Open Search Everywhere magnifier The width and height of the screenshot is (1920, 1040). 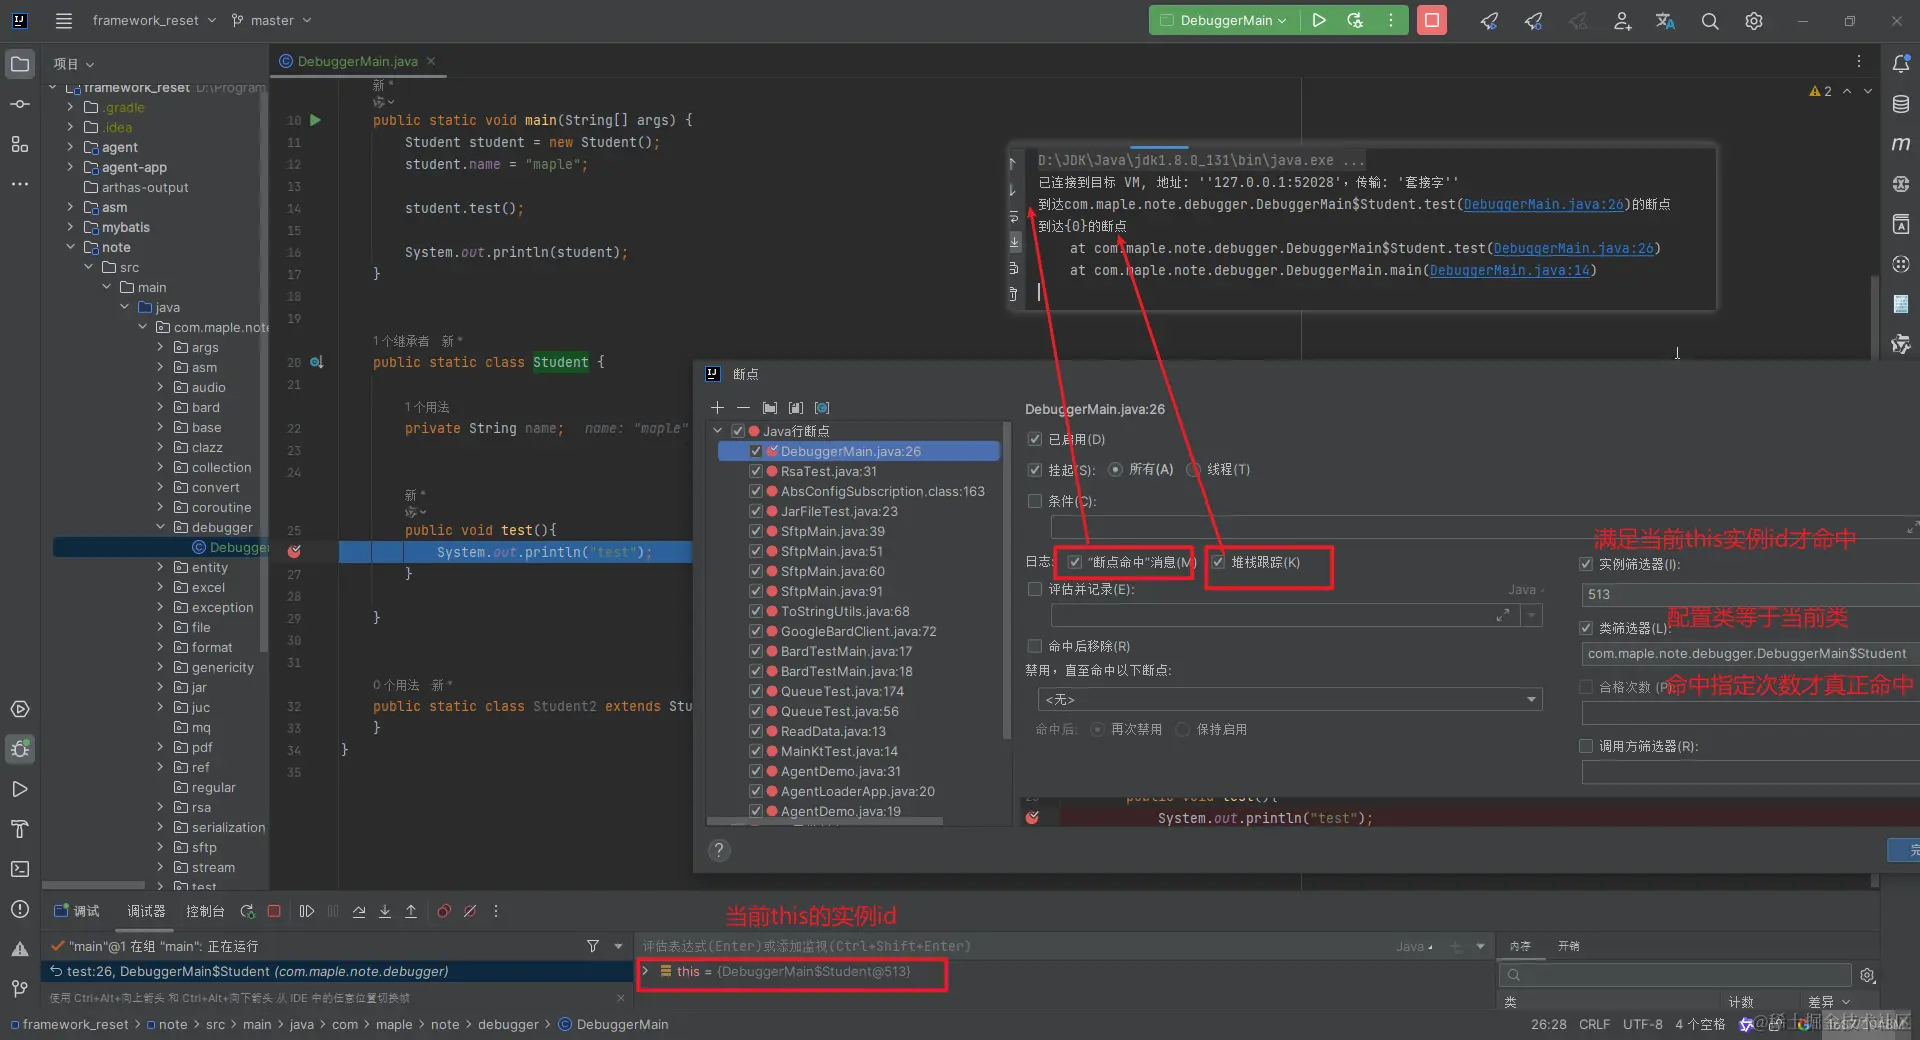1710,21
